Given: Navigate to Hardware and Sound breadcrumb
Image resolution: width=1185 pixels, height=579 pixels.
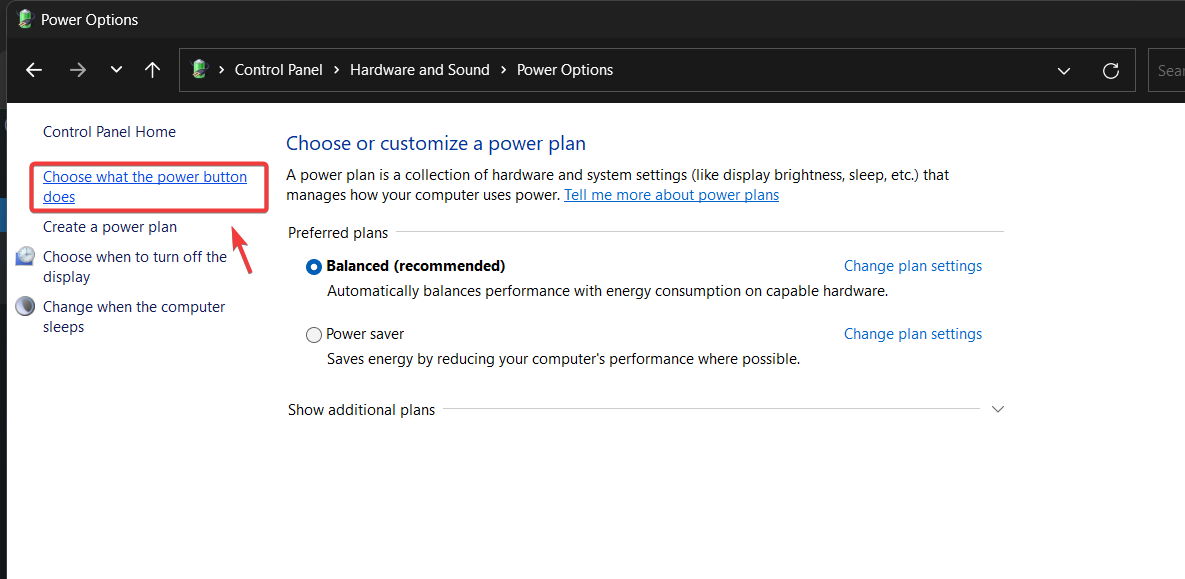Looking at the screenshot, I should (419, 70).
